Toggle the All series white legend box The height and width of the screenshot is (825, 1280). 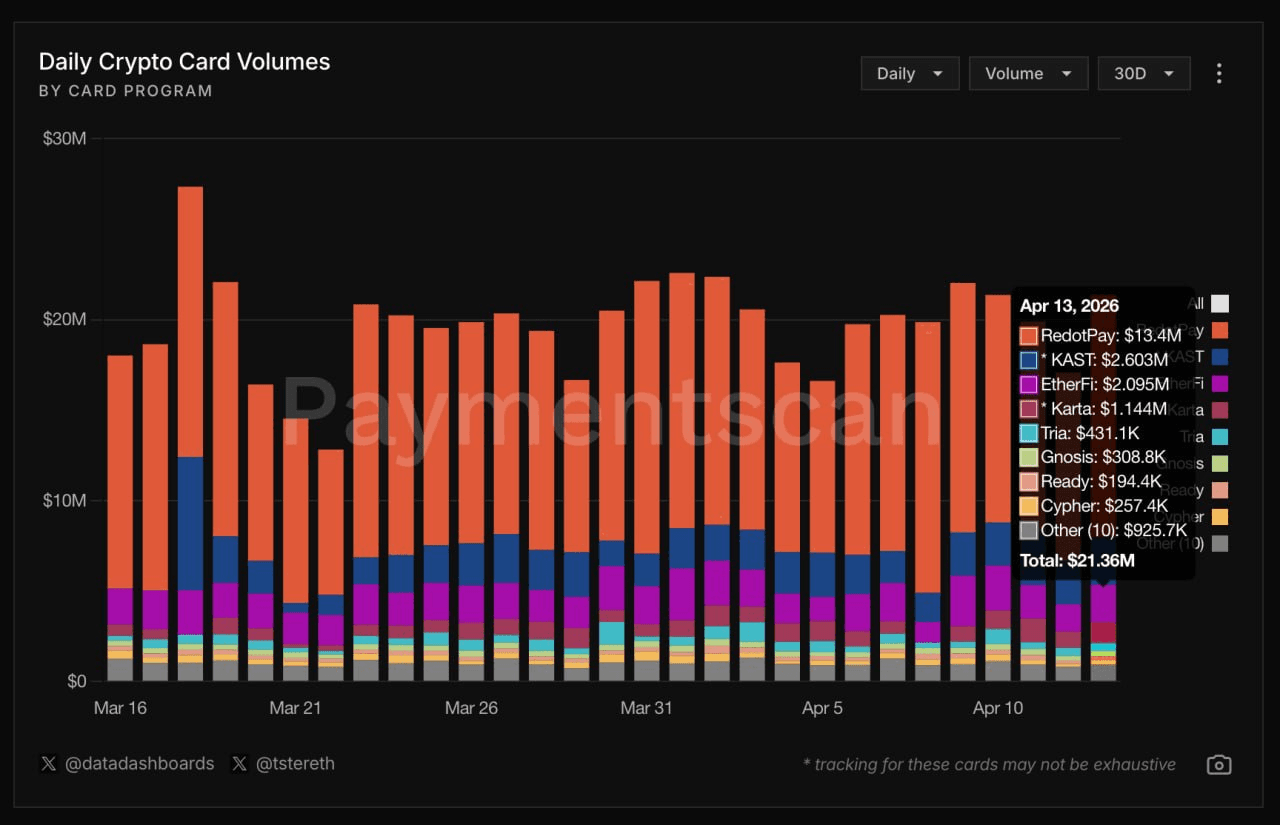[1219, 304]
